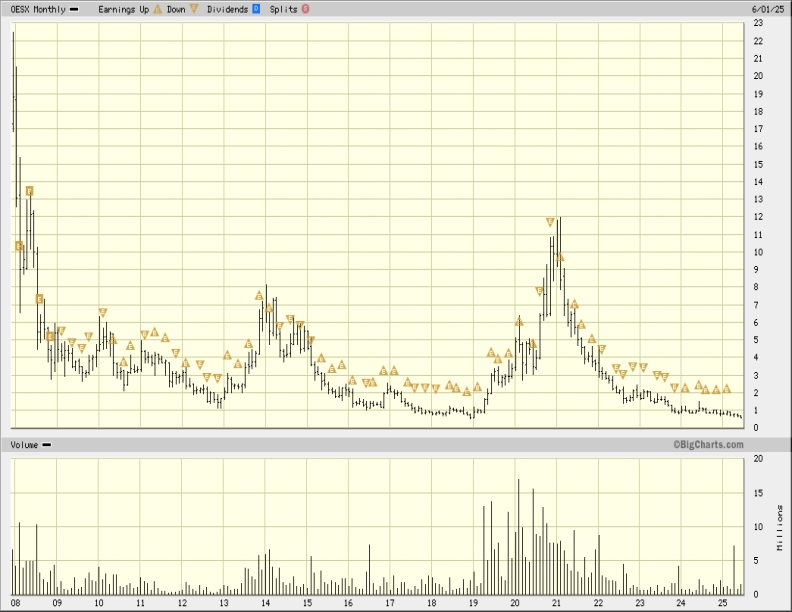Click the 1 label on the price axis

coord(756,411)
